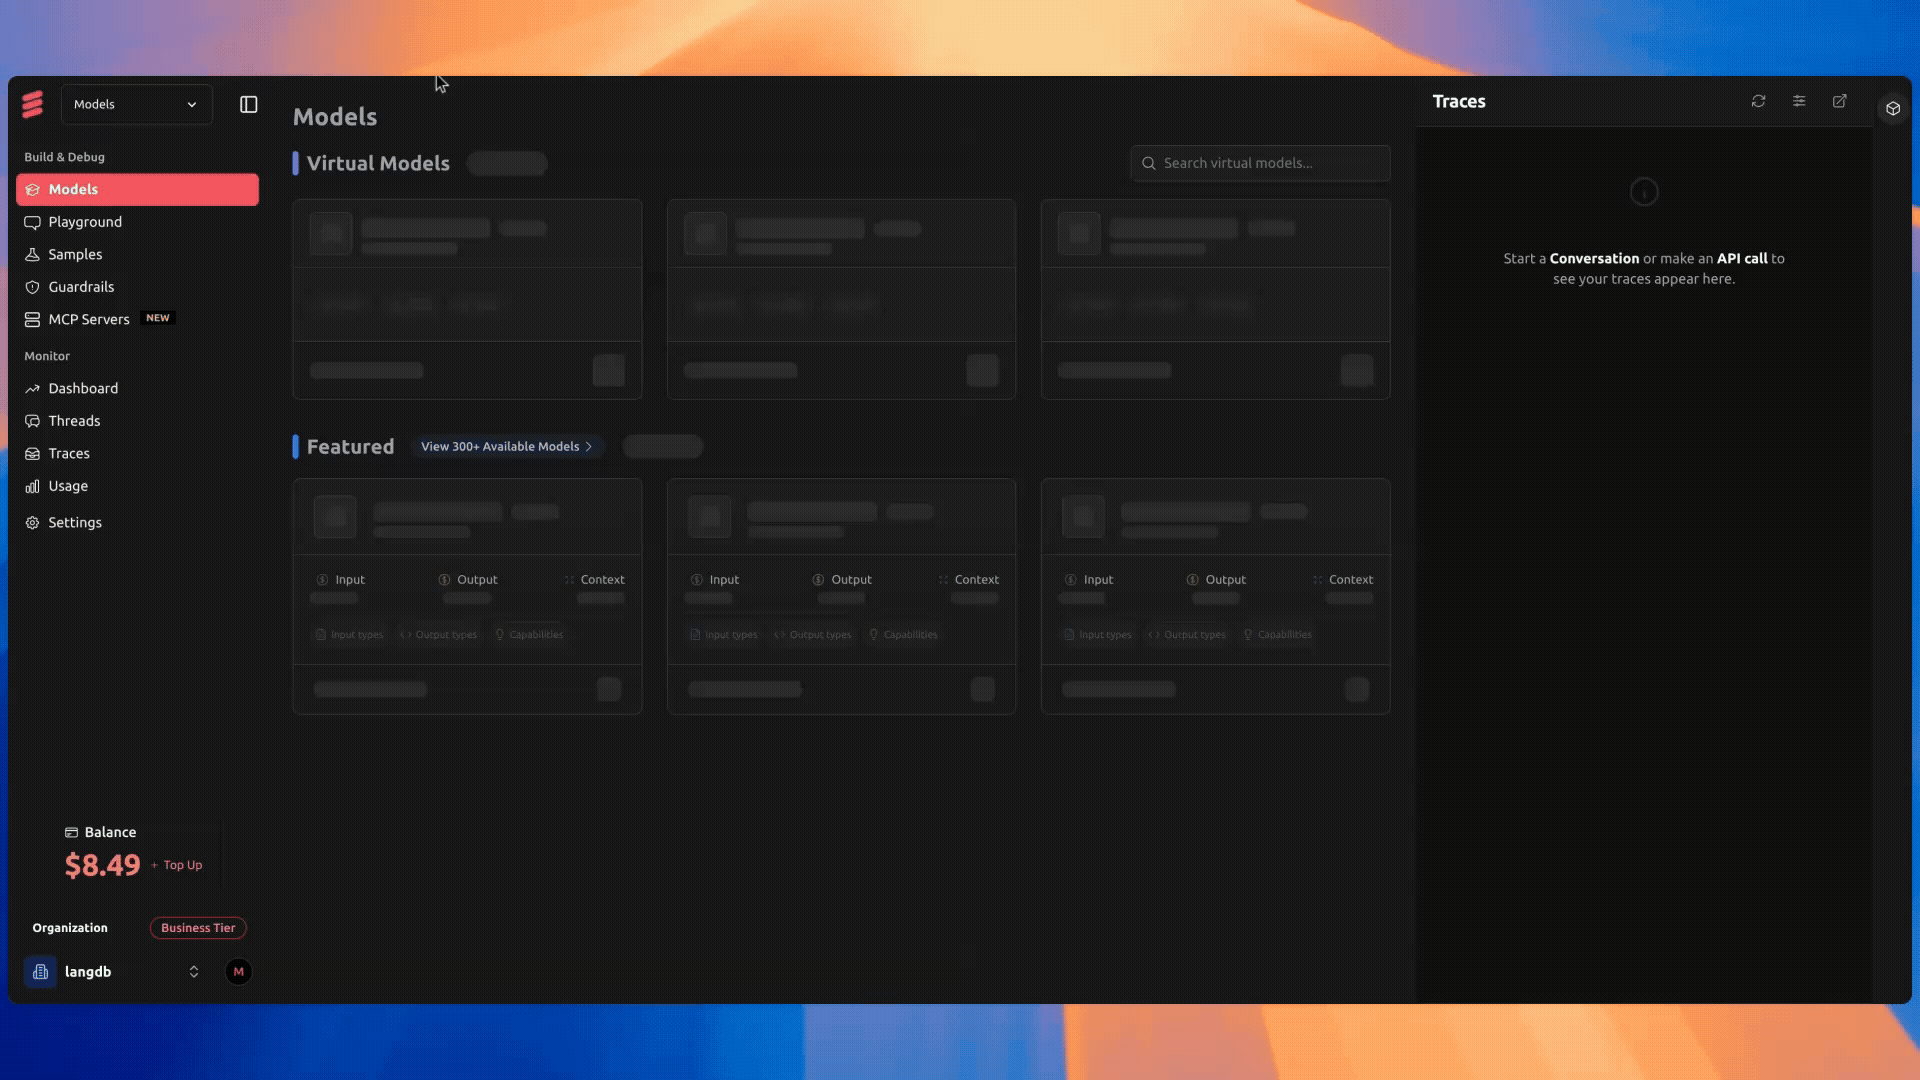Expand the langdb organization switcher
Viewport: 1920px width, 1080px height.
193,972
